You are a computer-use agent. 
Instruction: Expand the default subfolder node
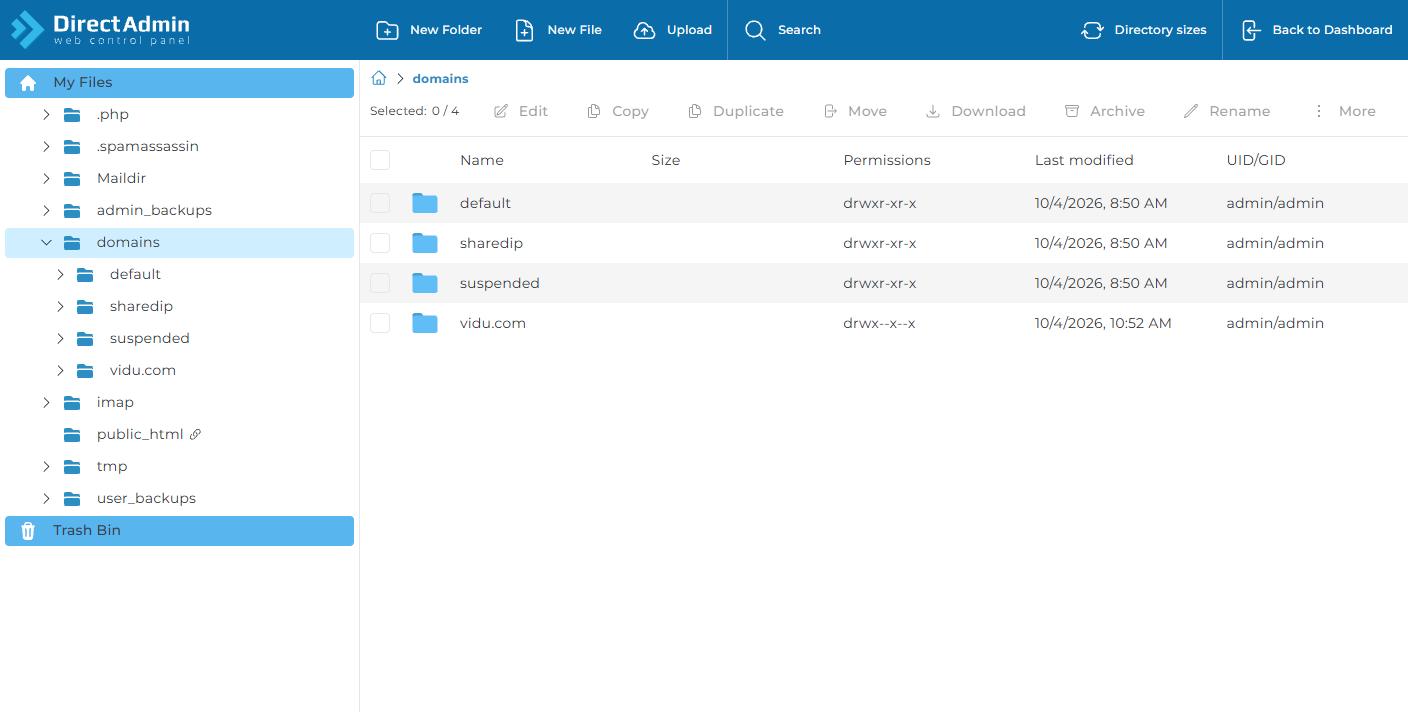pyautogui.click(x=60, y=275)
